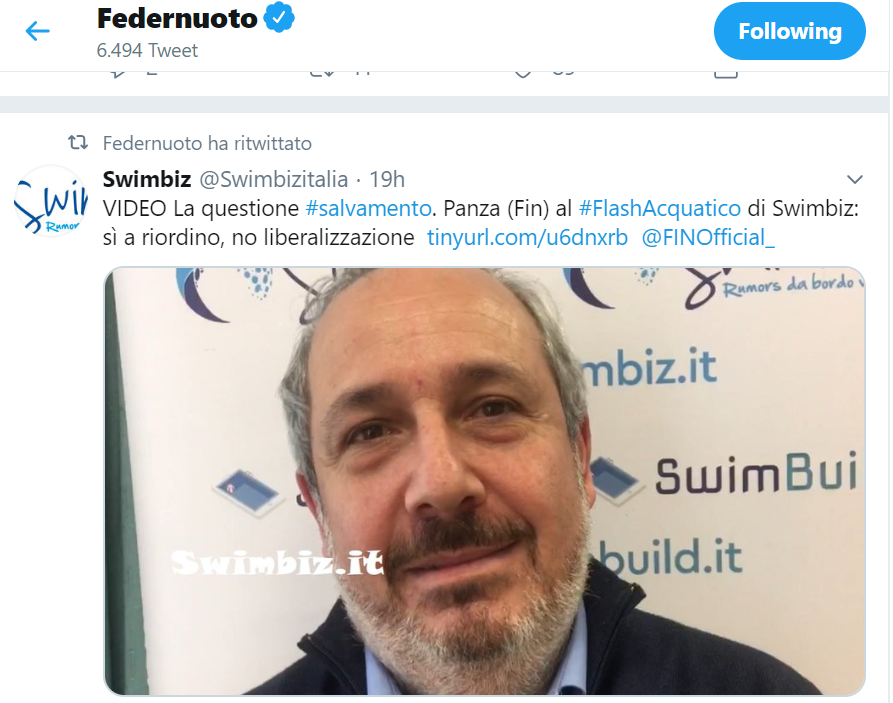Open the #FlashAcquatico hashtag
This screenshot has width=893, height=703.
point(659,209)
